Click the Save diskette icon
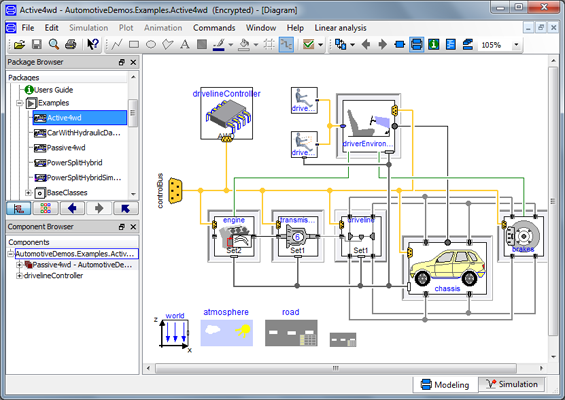Screen dimensions: 565x400 click(37, 45)
